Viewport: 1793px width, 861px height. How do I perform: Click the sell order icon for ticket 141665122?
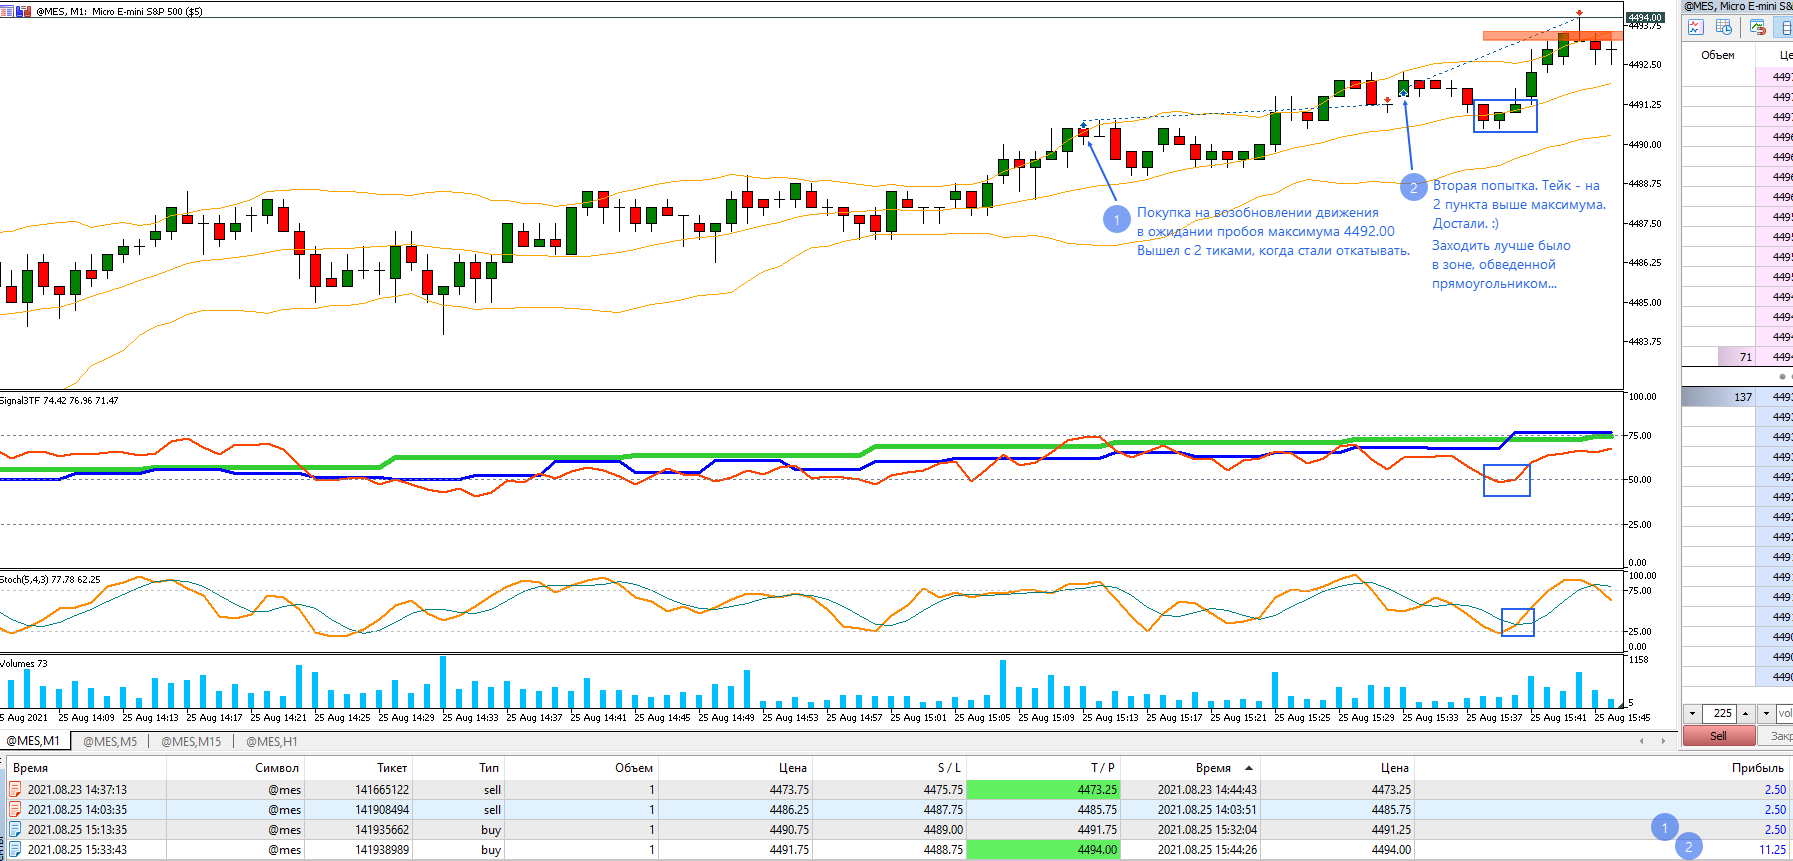pos(15,789)
